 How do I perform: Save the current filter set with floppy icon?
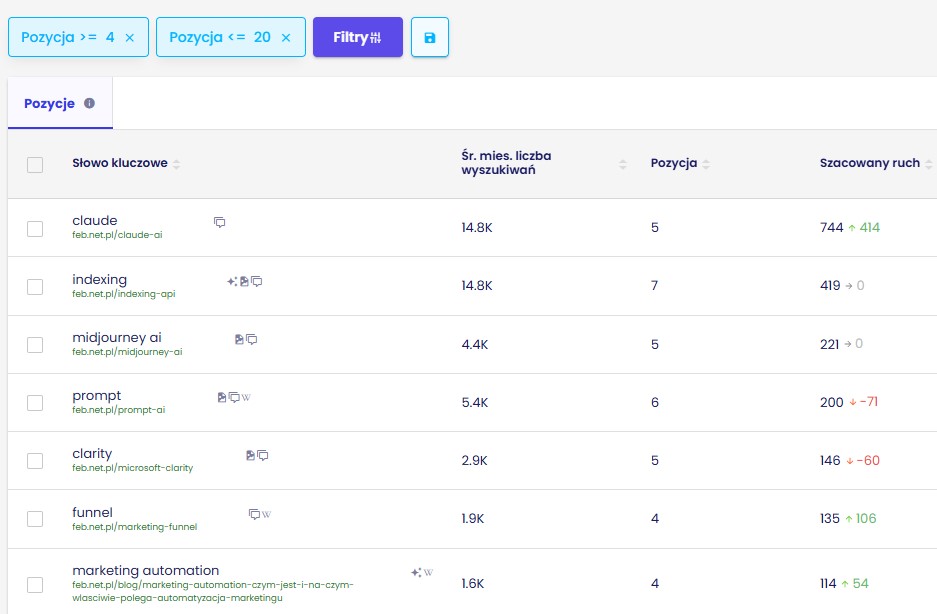tap(430, 37)
